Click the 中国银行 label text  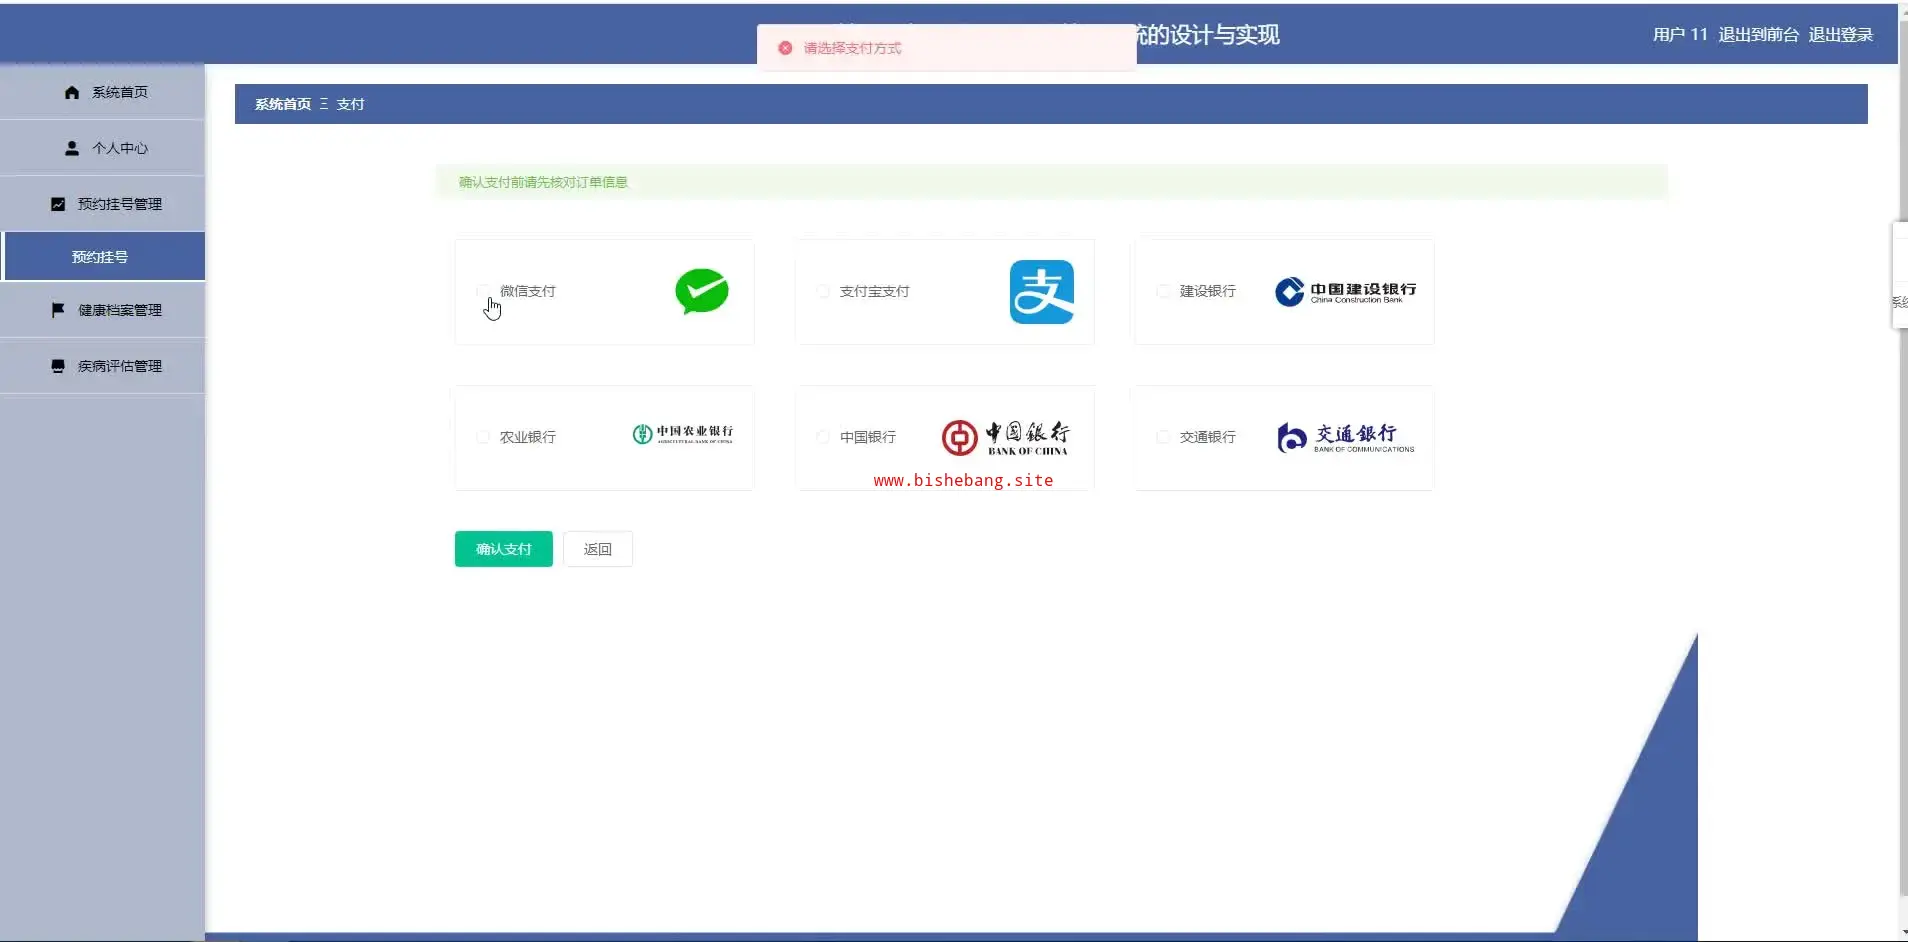[868, 437]
